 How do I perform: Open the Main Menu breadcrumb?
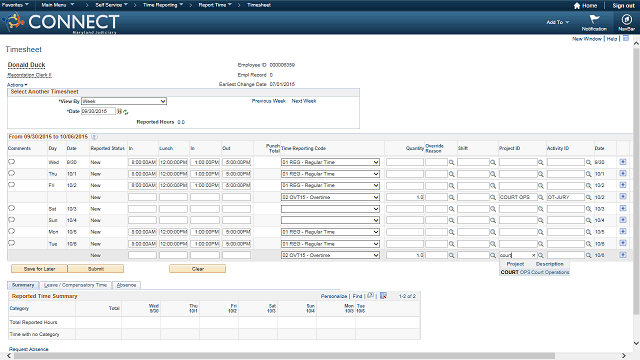click(x=58, y=5)
